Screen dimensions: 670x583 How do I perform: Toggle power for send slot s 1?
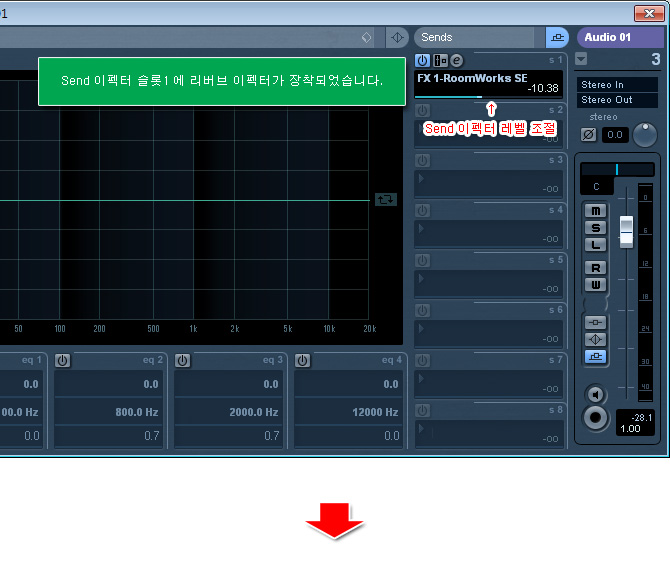click(x=422, y=61)
